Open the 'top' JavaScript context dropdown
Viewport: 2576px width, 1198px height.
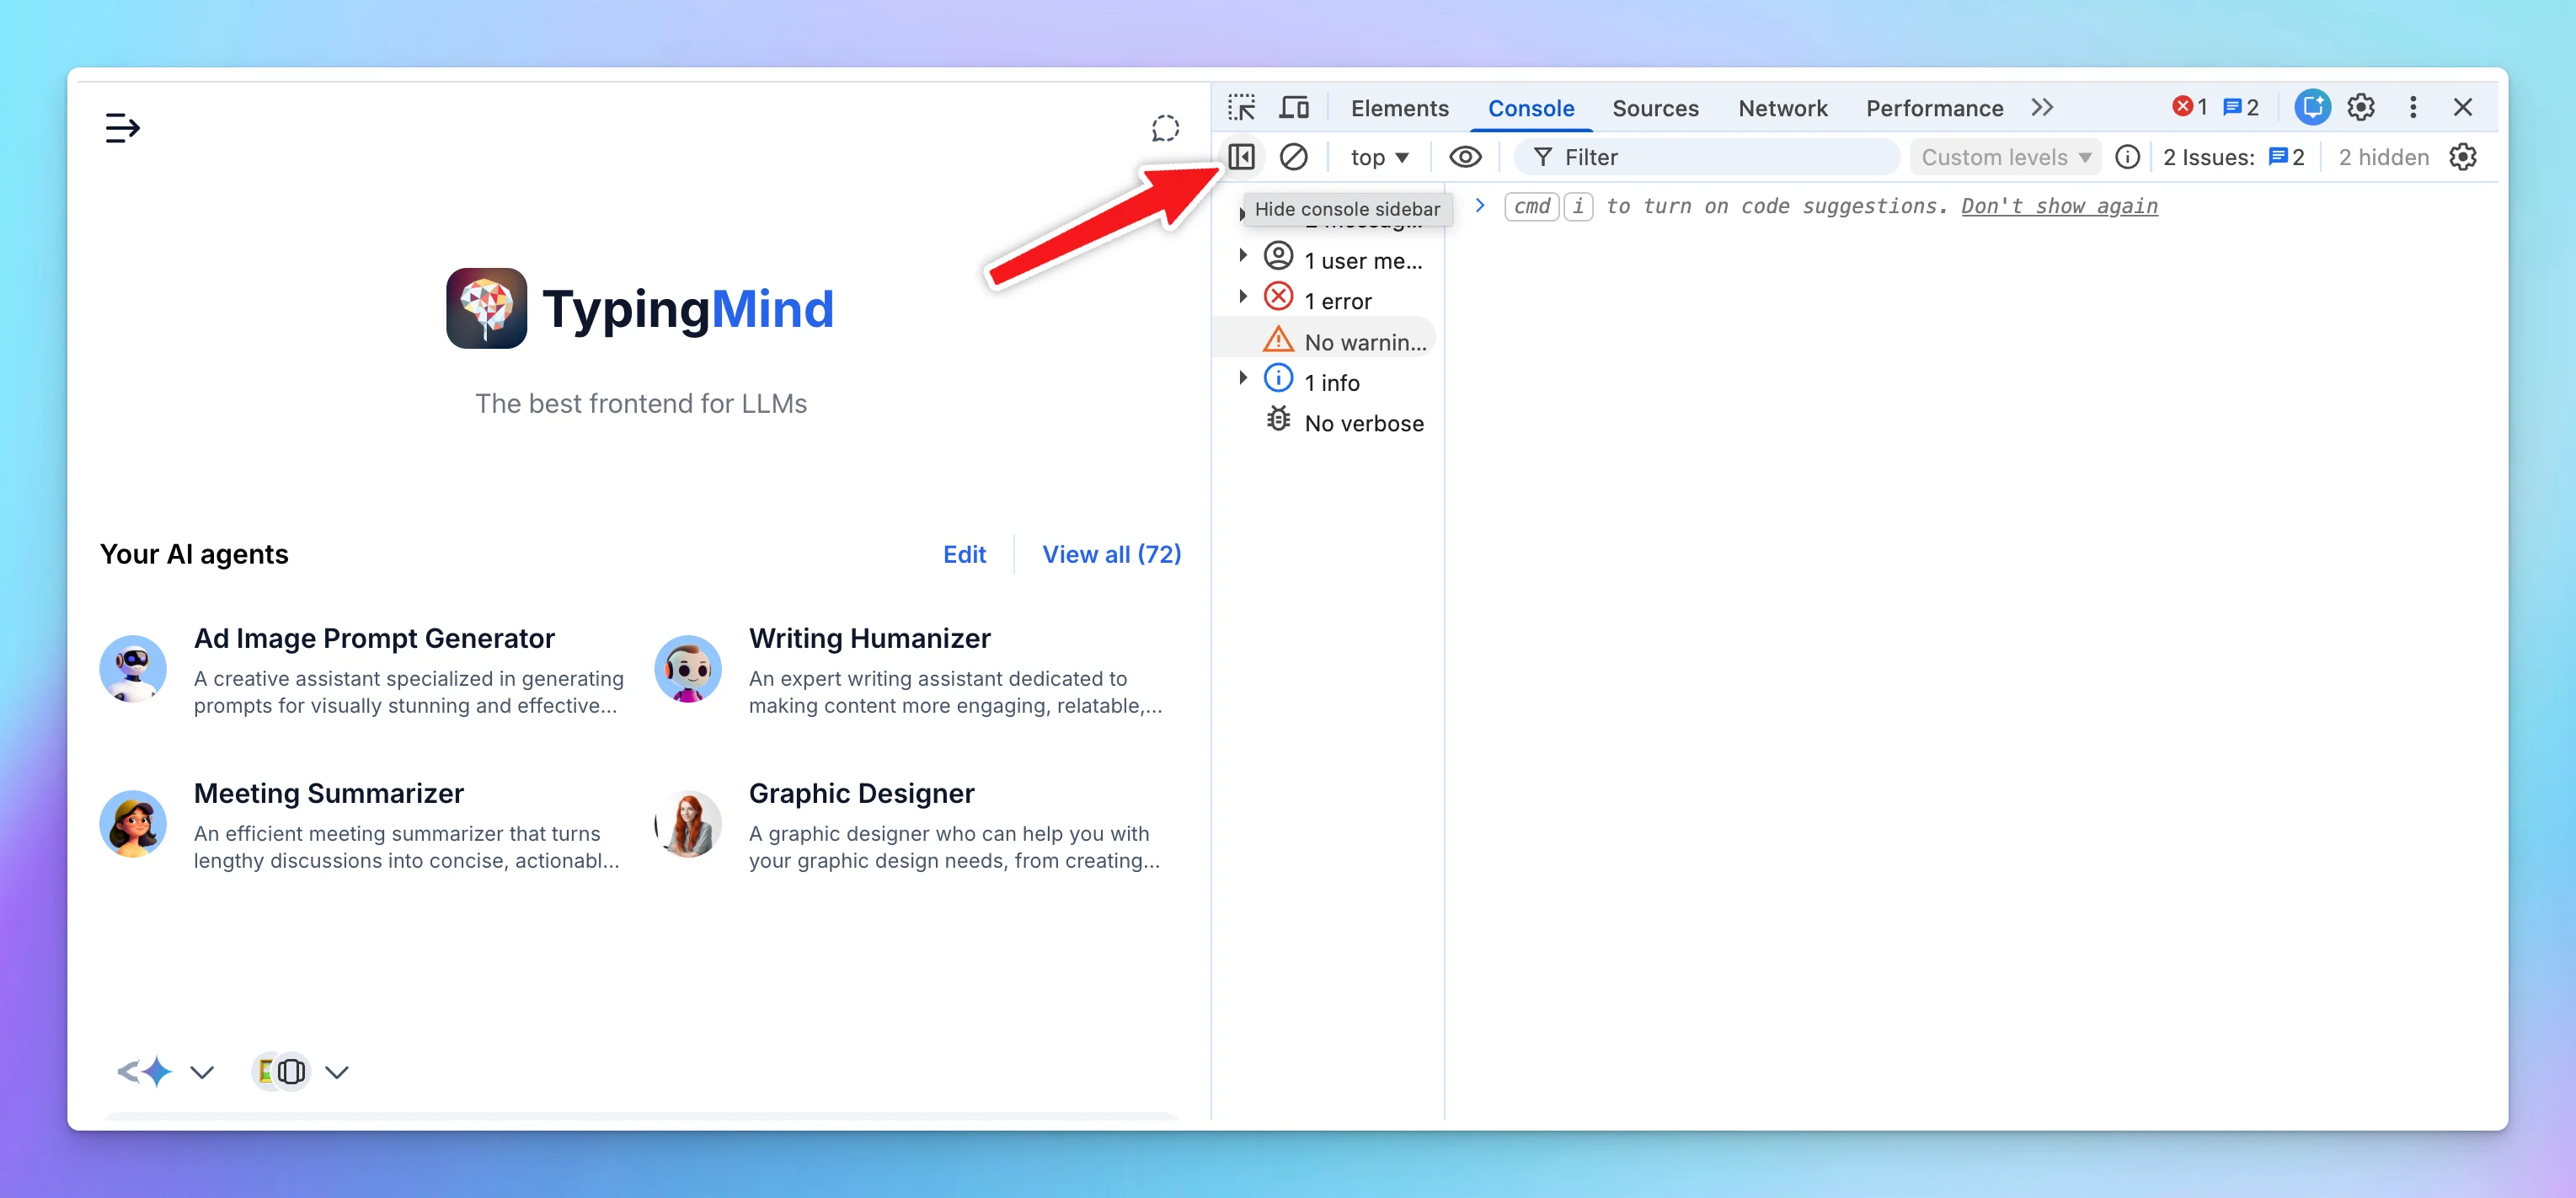pos(1379,157)
